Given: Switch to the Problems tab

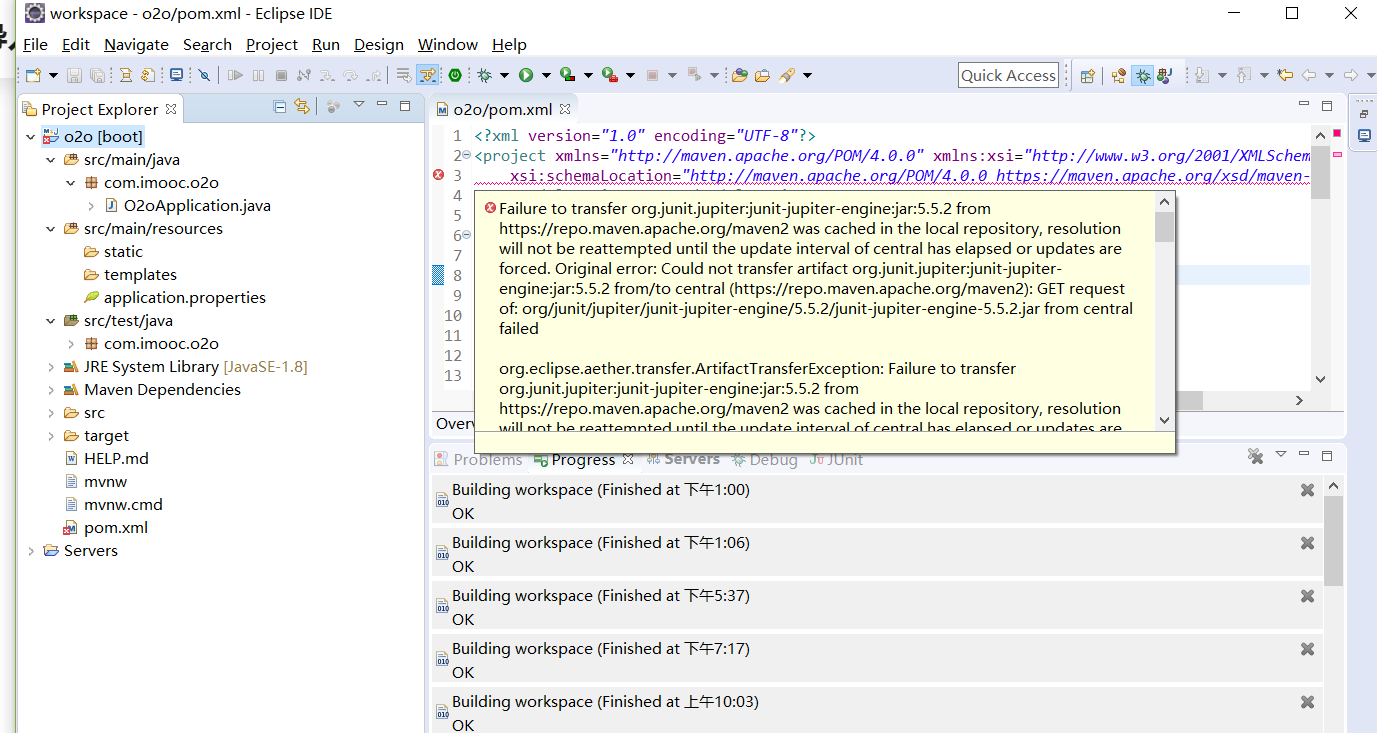Looking at the screenshot, I should pyautogui.click(x=478, y=459).
